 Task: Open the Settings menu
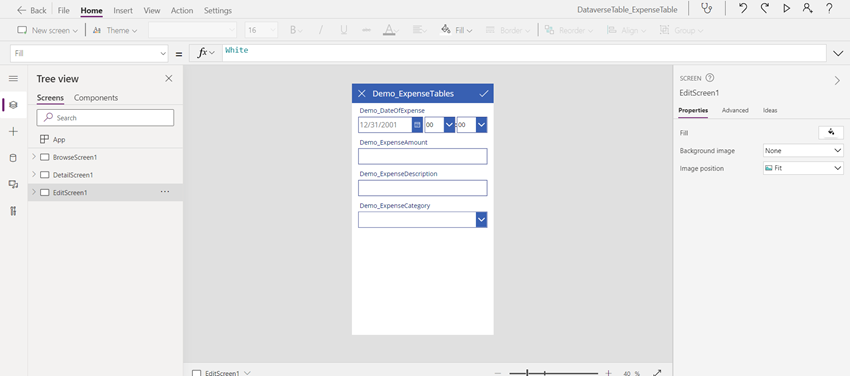[218, 10]
